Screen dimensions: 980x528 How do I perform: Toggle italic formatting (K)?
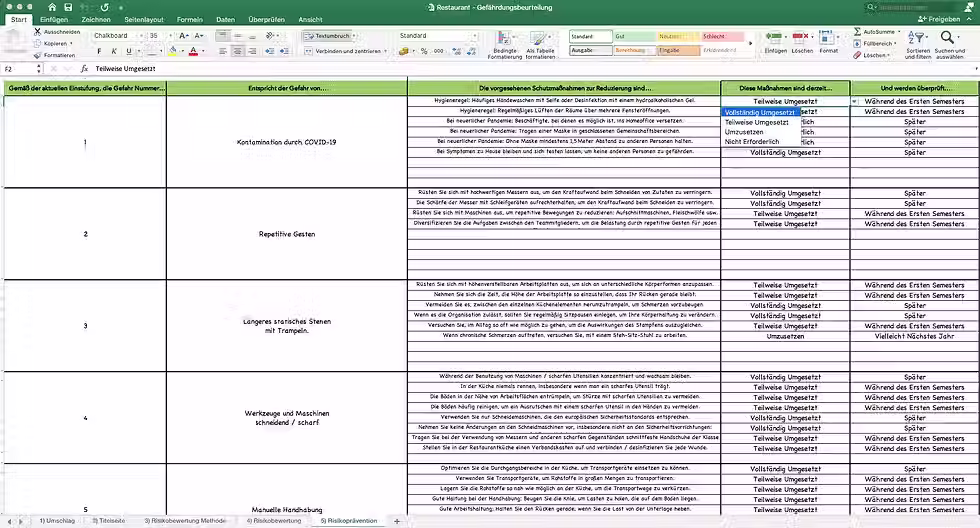pos(114,51)
